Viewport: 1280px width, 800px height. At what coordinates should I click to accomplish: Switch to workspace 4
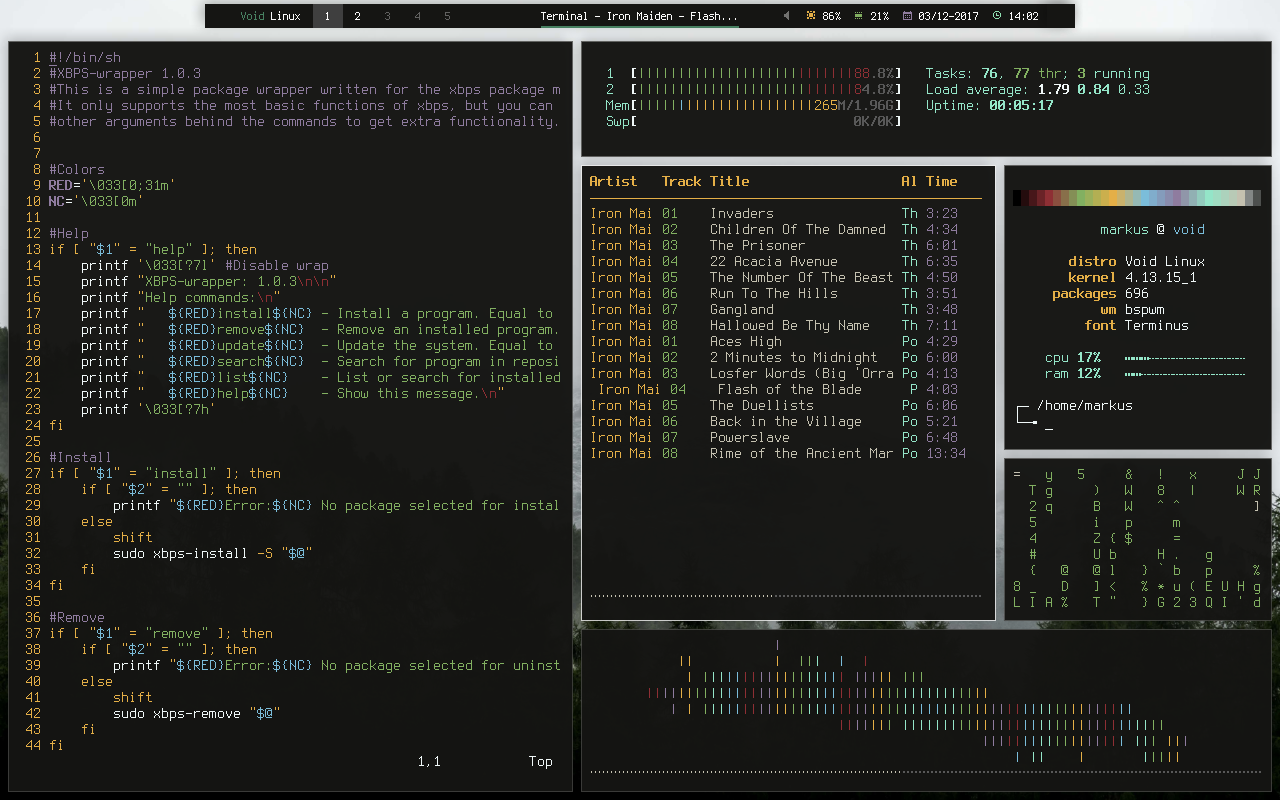click(417, 16)
